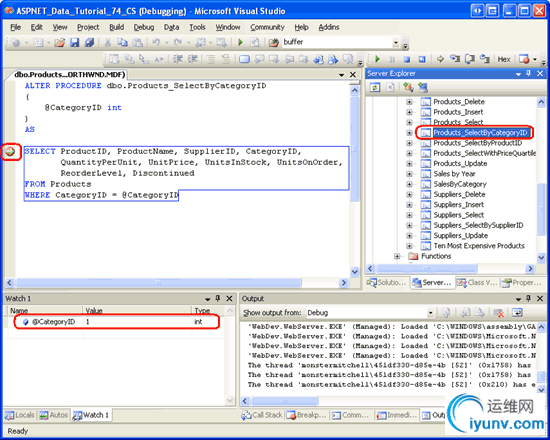Screen dimensions: 550x440
Task: Close the Server Explorer panel
Action: click(540, 74)
